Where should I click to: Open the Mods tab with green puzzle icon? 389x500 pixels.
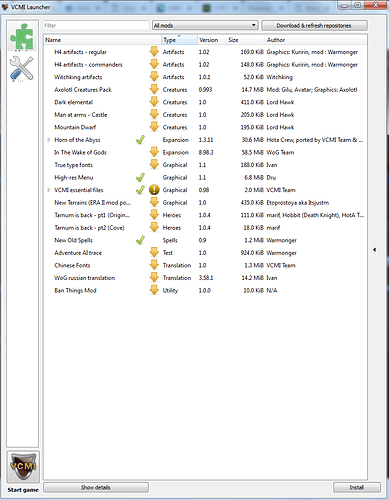coord(22,36)
